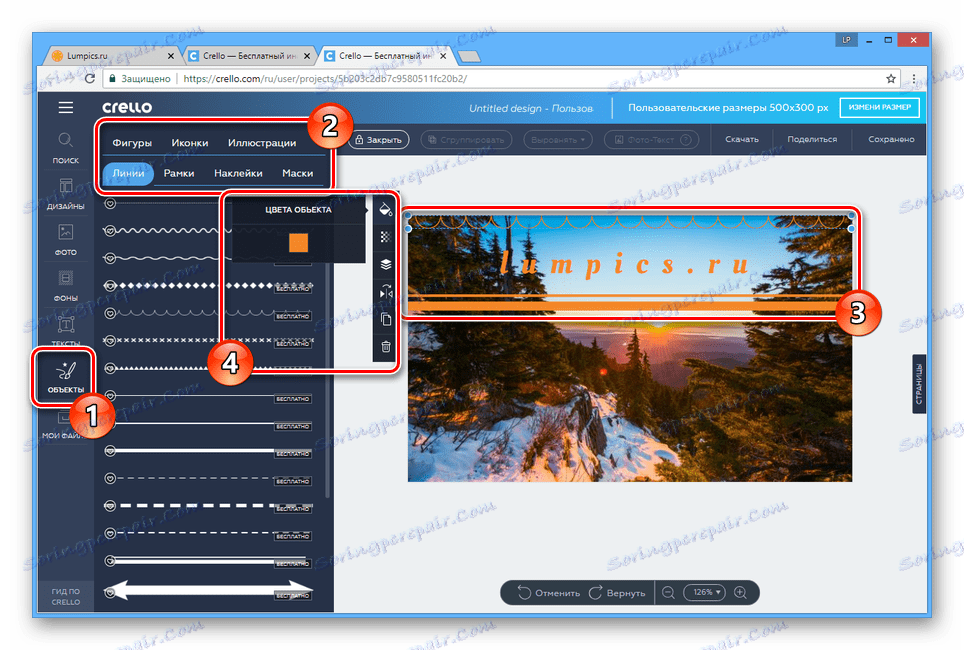This screenshot has width=964, height=650.
Task: Favorite the thick dashed line
Action: coord(110,505)
